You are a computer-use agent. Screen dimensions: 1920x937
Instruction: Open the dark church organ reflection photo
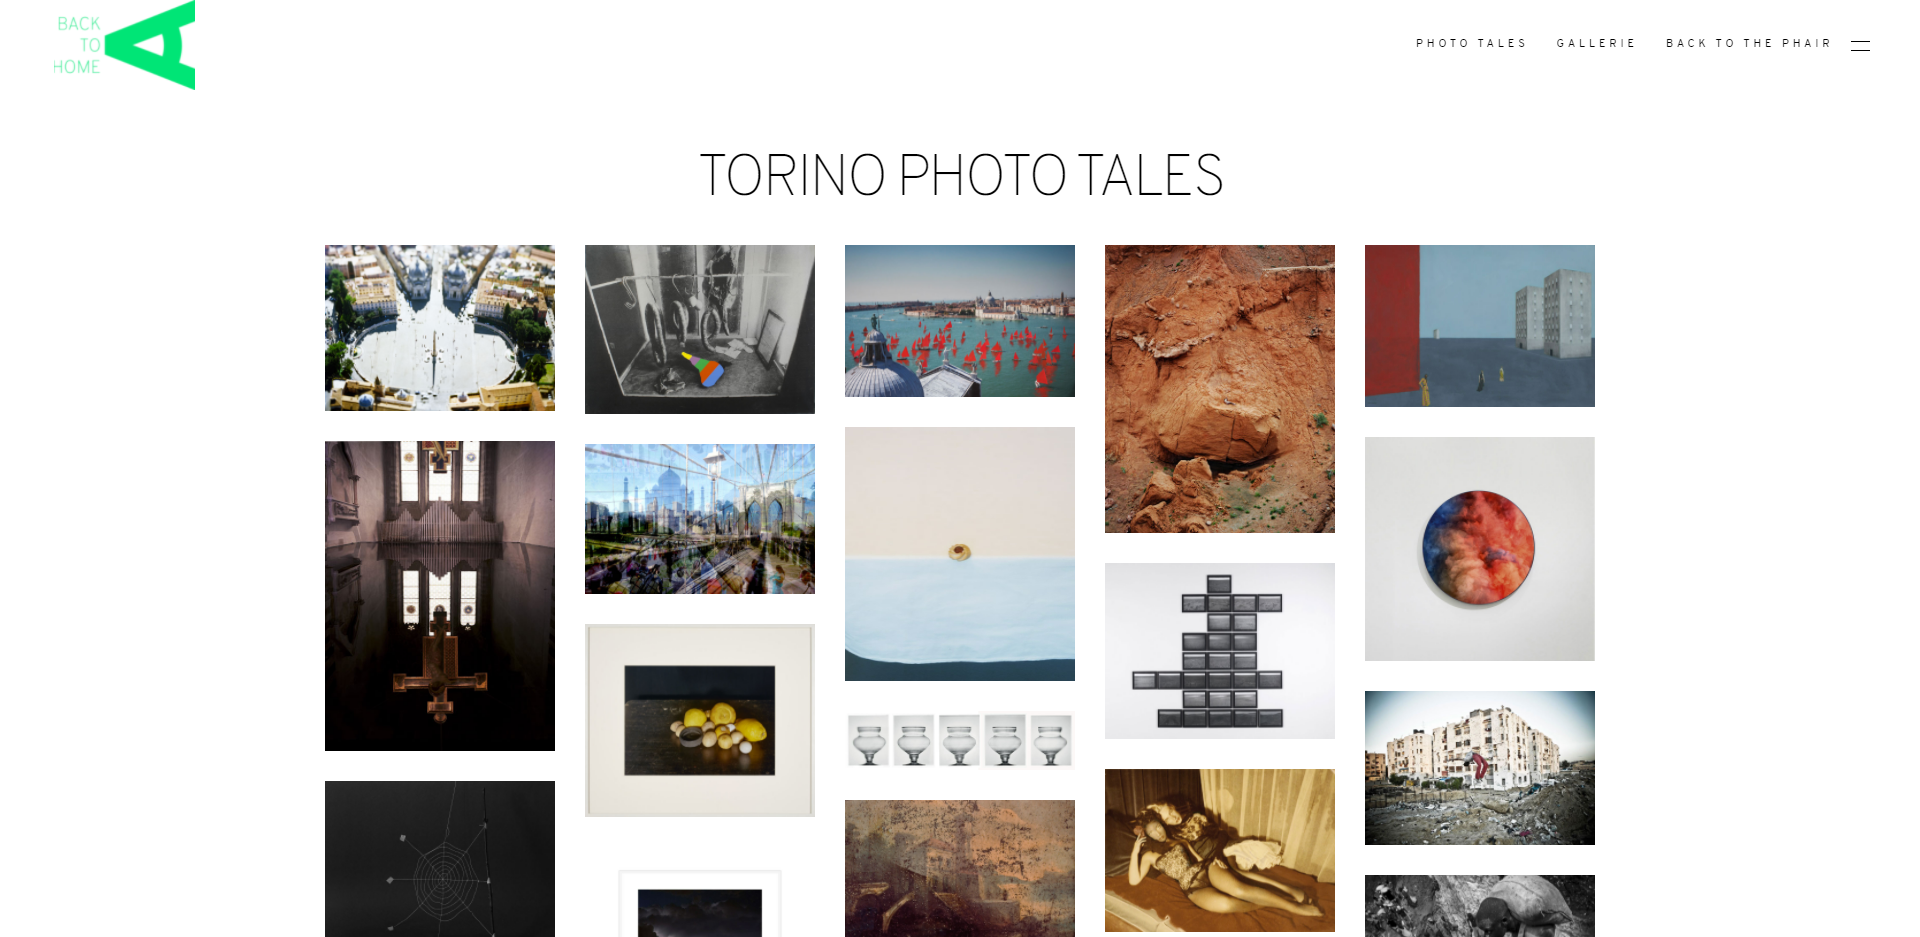click(440, 596)
